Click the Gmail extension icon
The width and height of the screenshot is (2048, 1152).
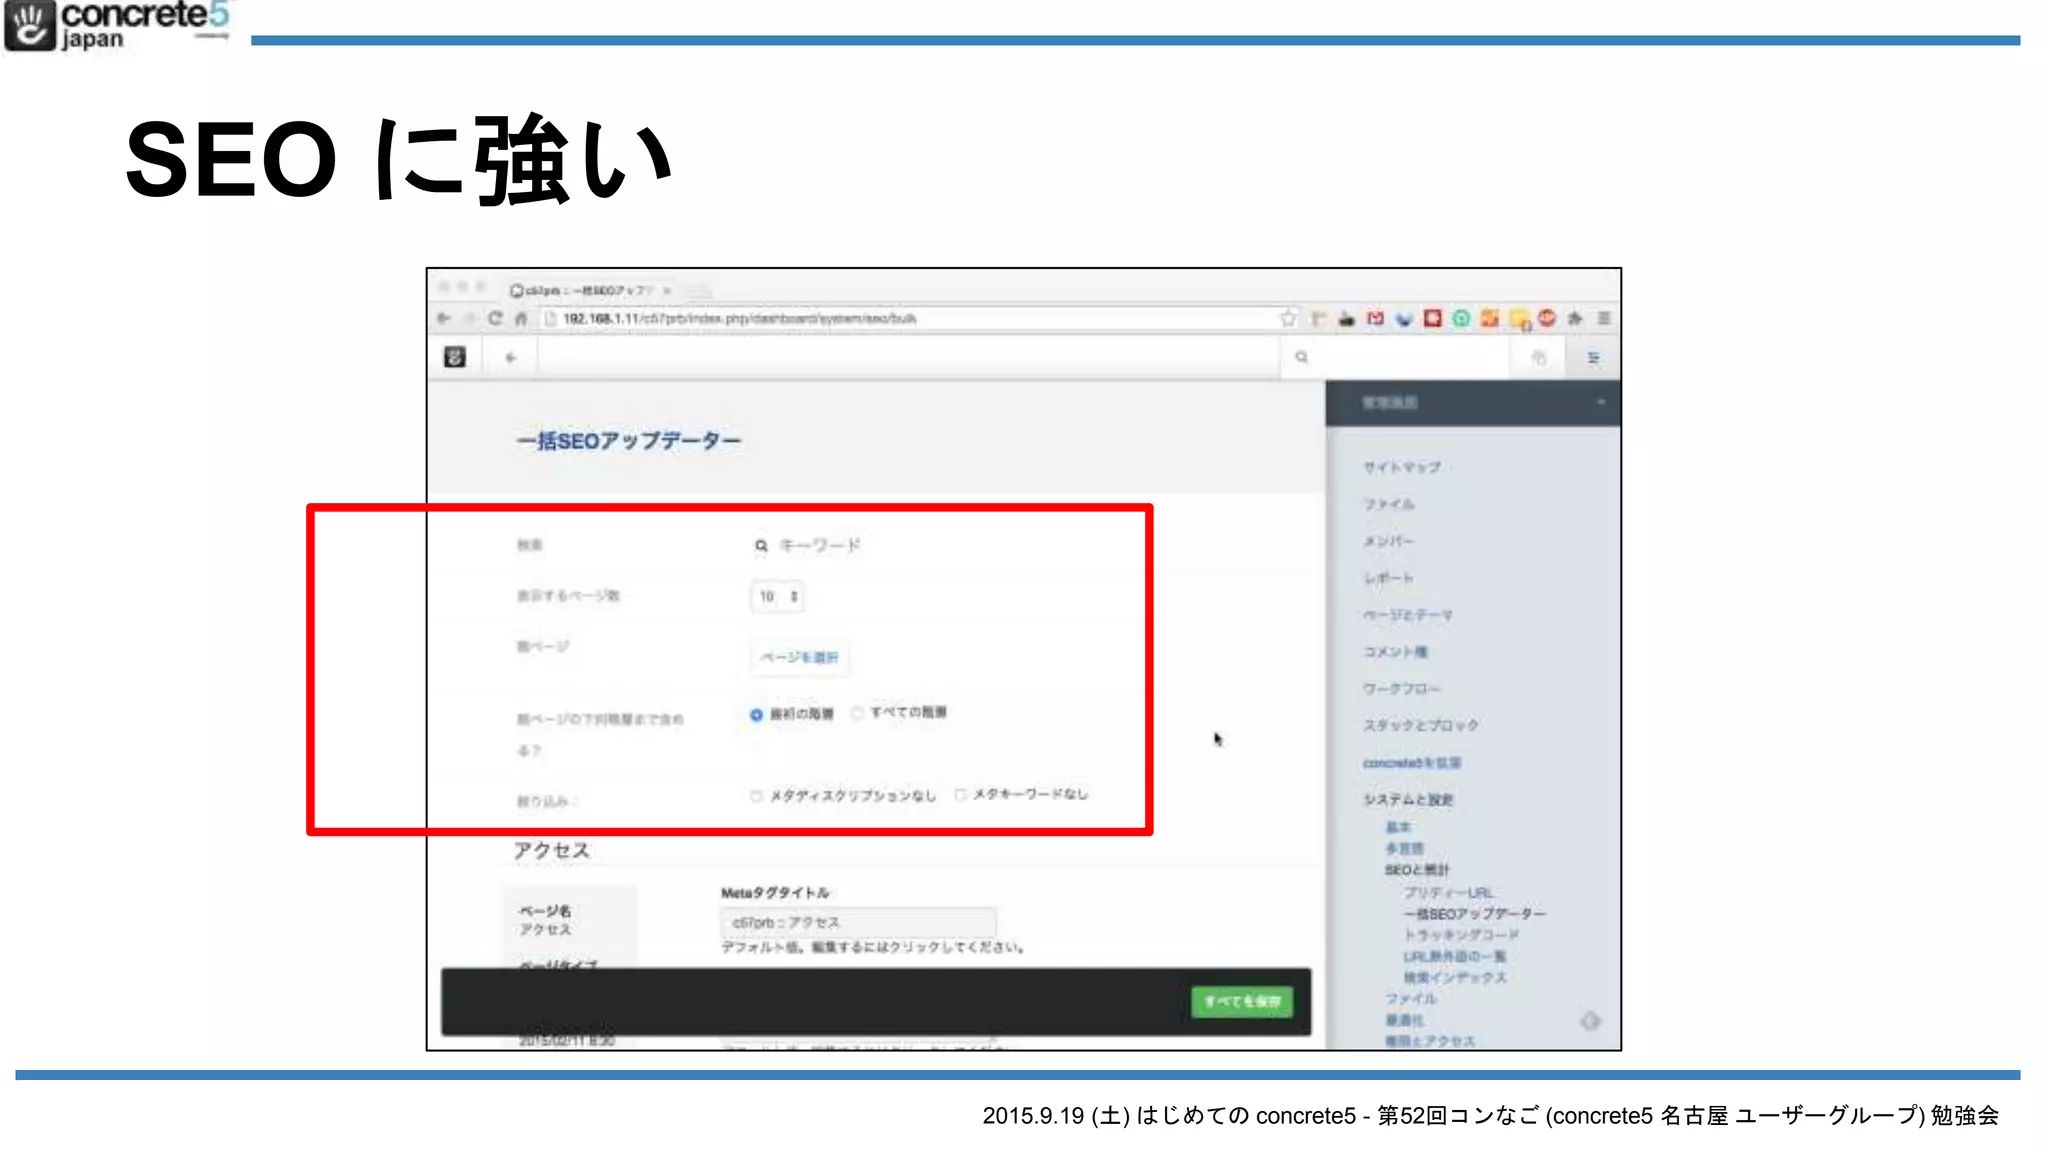click(1375, 318)
